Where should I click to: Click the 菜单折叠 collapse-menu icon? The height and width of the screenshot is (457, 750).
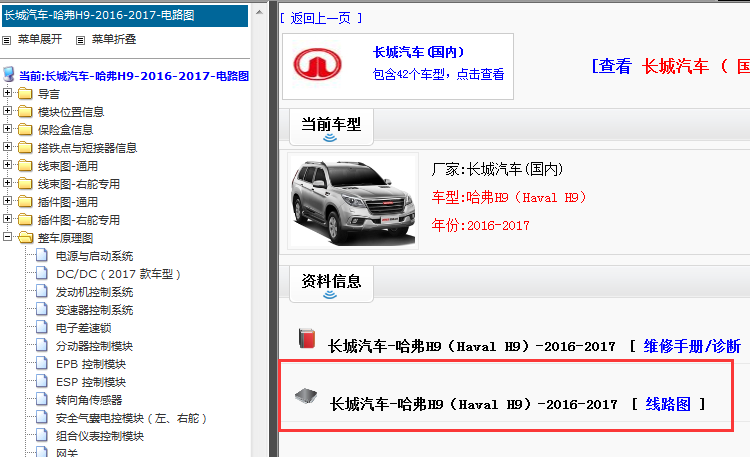pos(80,40)
